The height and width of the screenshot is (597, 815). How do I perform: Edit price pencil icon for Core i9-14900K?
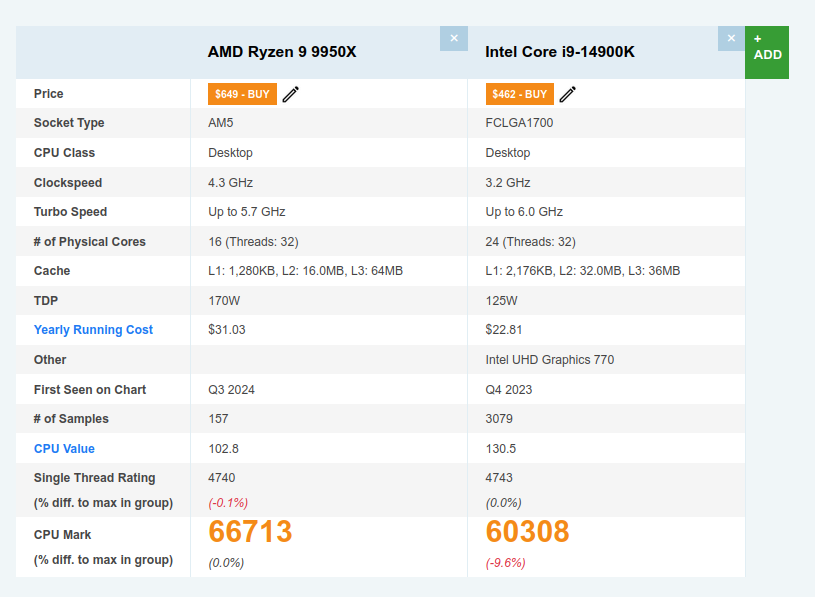point(568,94)
